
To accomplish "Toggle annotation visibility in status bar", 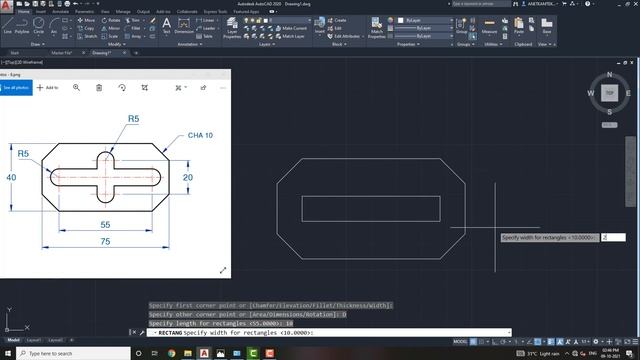I will coord(560,342).
